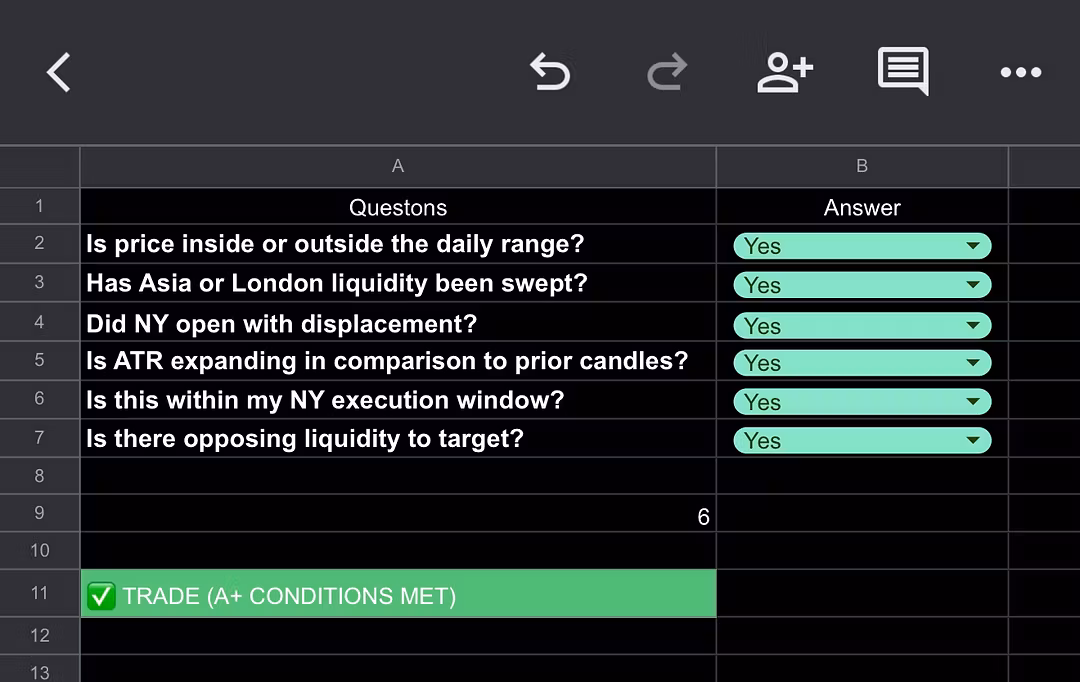Open the daily range answer dropdown

point(972,246)
